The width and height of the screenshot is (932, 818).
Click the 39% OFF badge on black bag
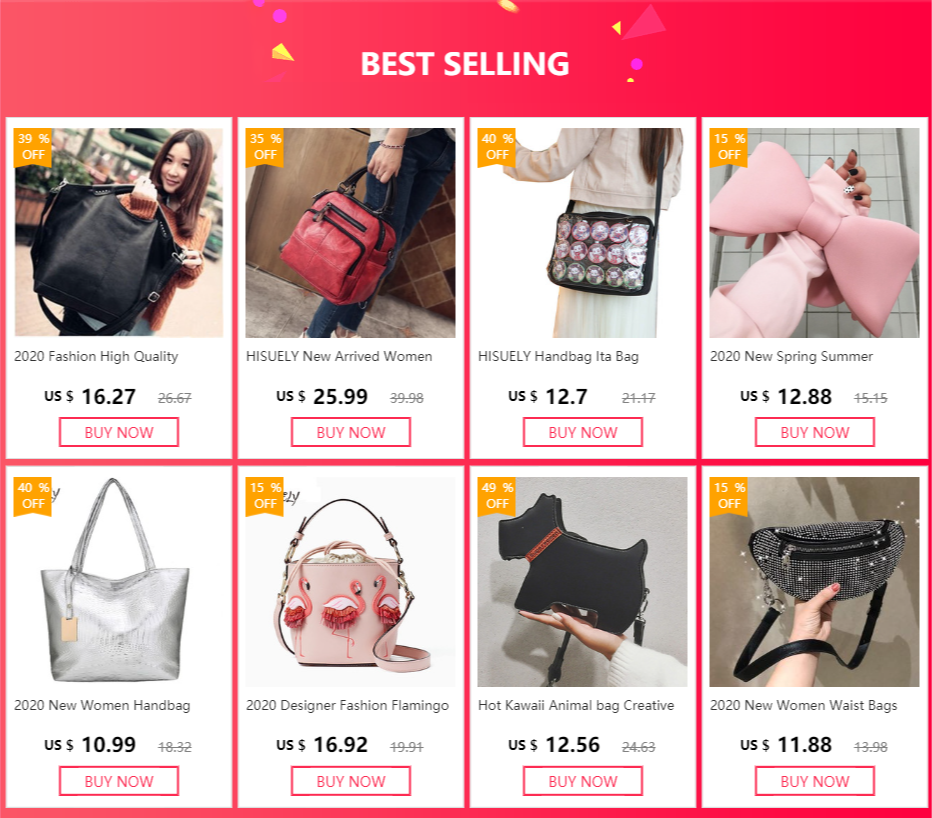[32, 147]
